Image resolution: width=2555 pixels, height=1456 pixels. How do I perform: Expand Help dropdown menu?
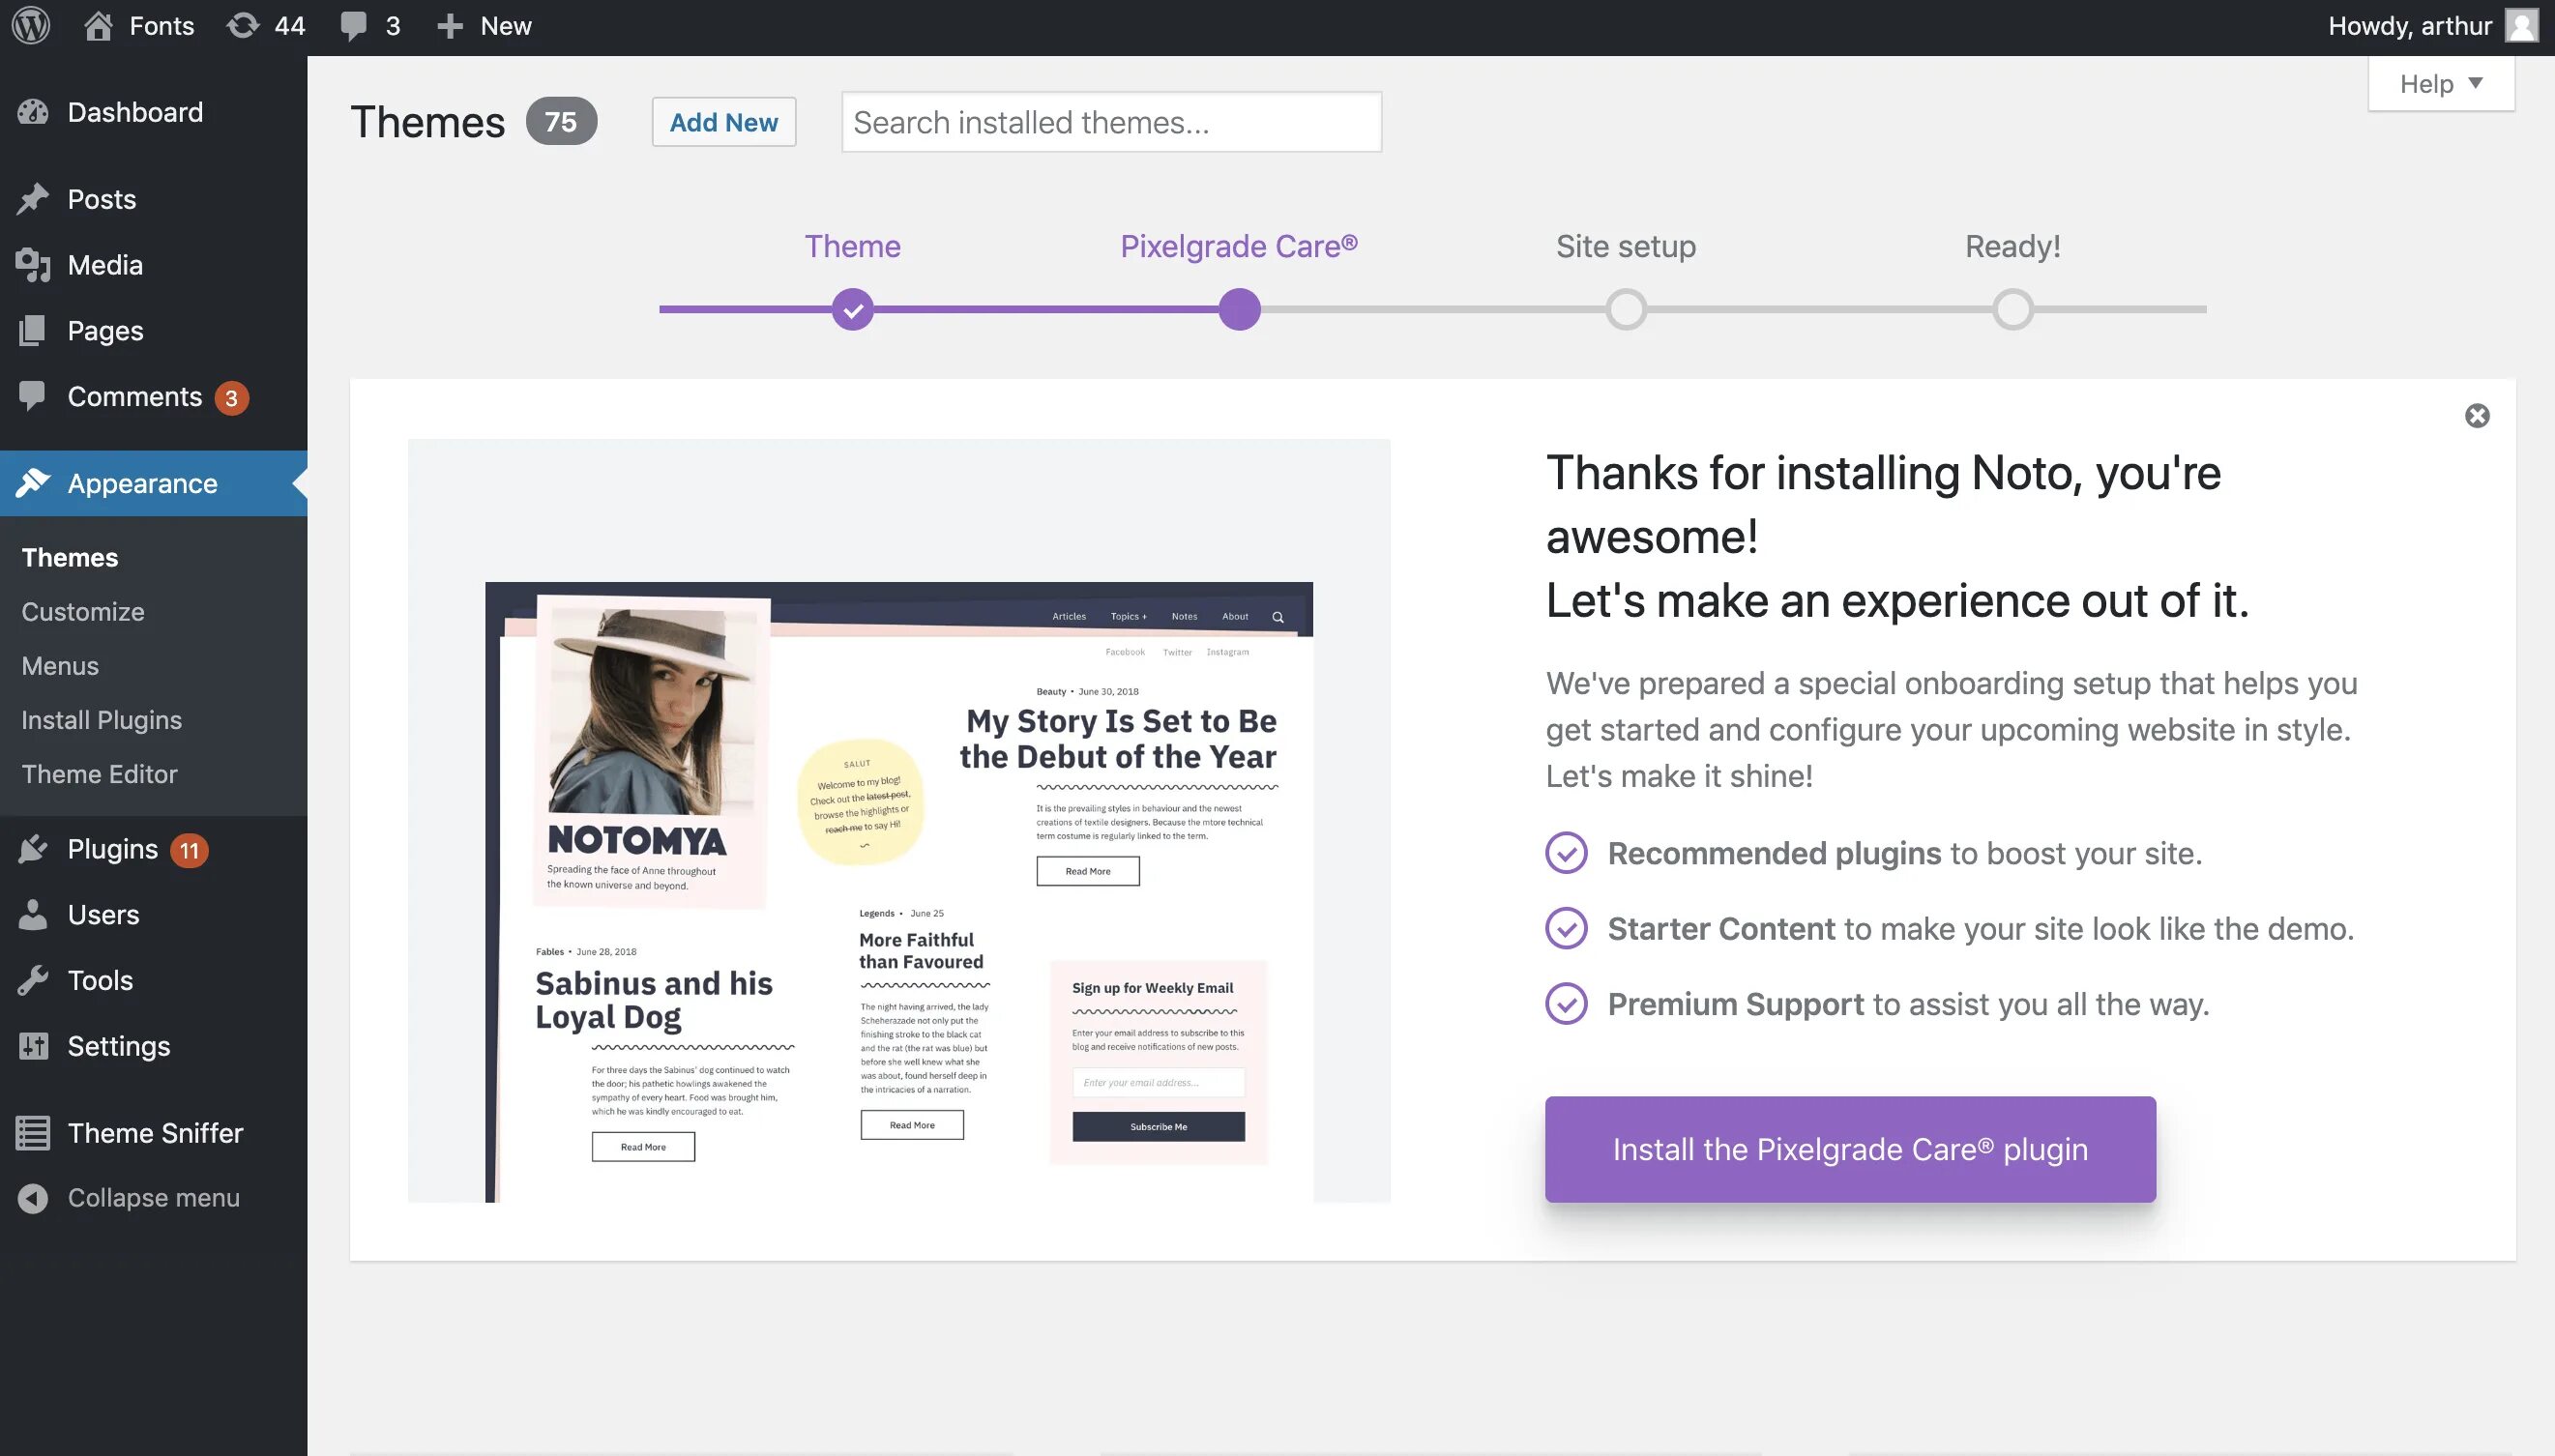point(2441,82)
